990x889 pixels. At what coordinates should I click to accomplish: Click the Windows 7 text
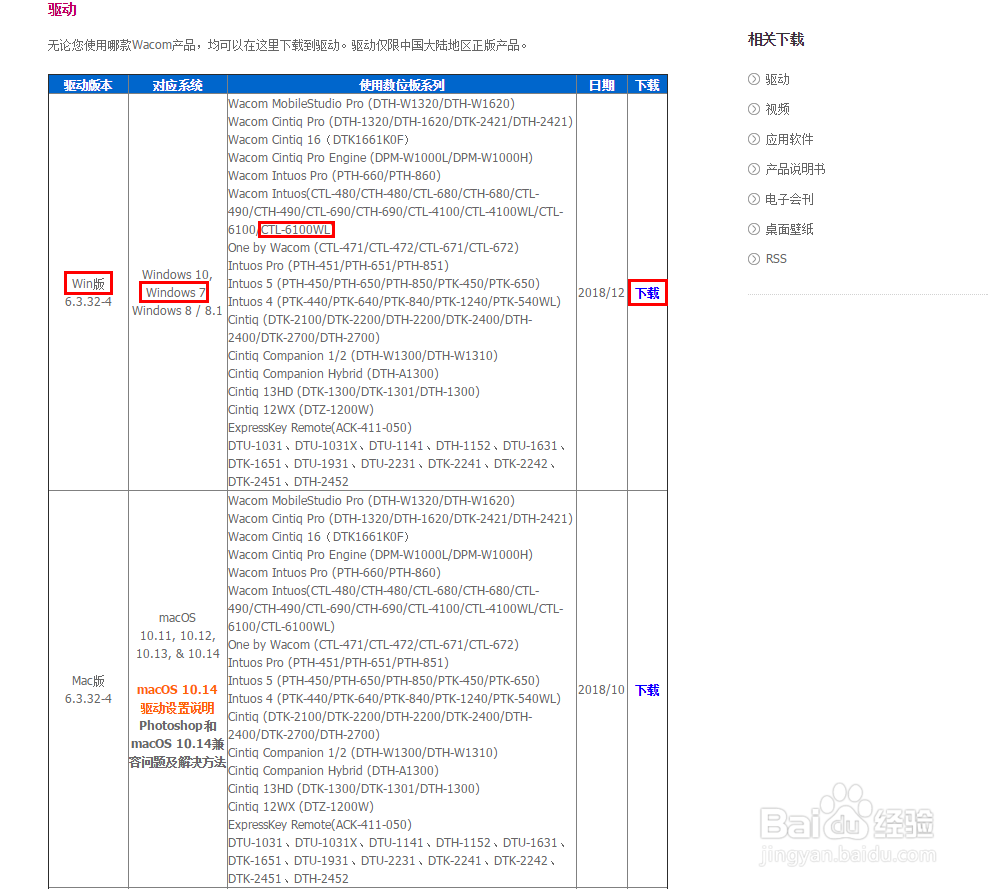pyautogui.click(x=175, y=292)
